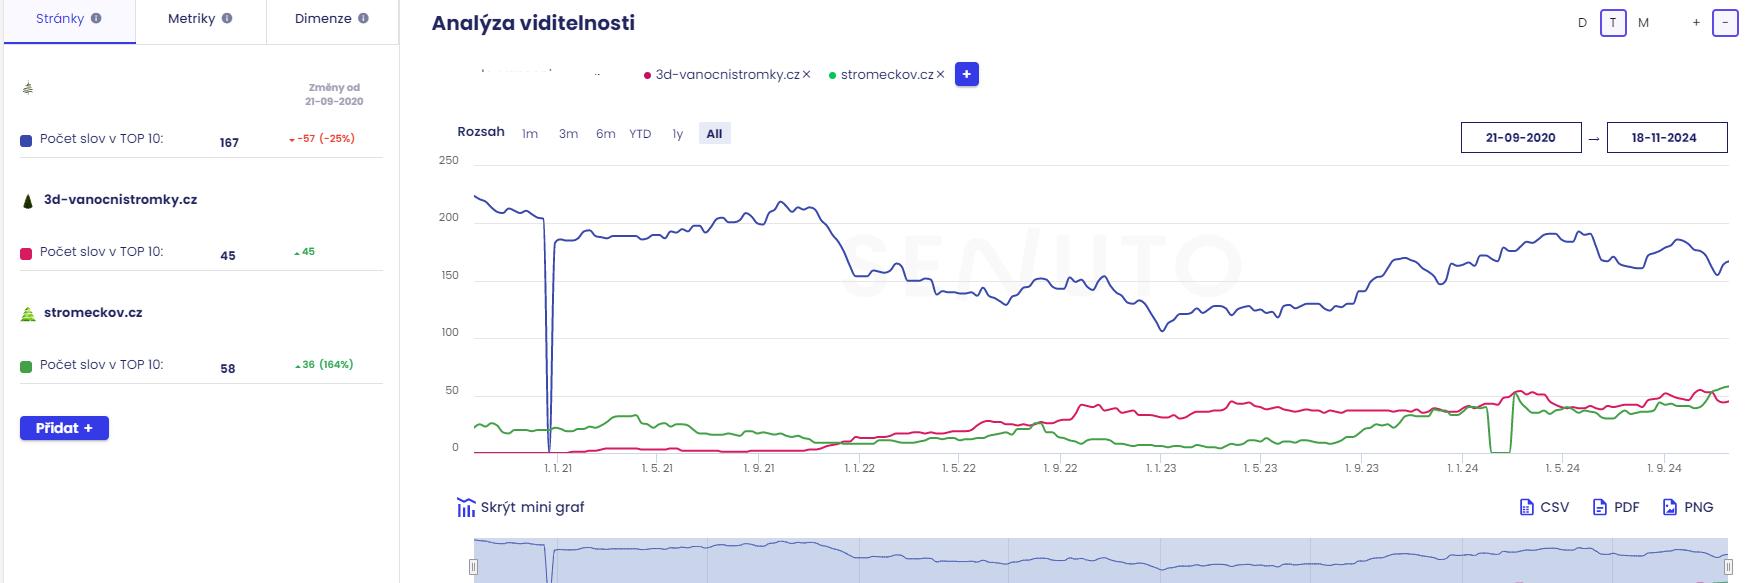This screenshot has height=583, width=1751.
Task: Switch granularity to M (monthly)
Action: click(1643, 22)
